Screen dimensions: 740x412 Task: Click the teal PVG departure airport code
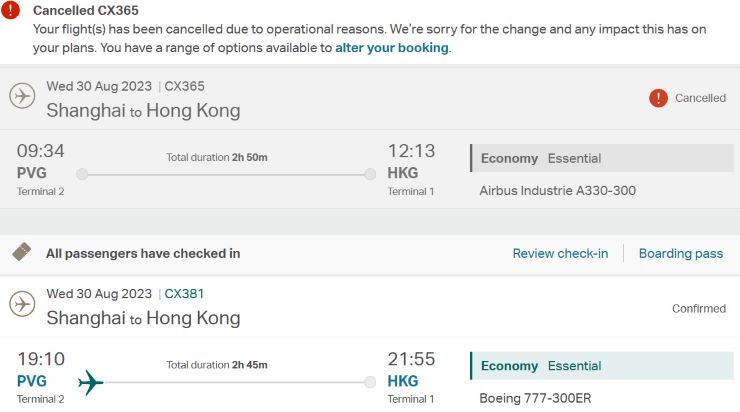(32, 381)
